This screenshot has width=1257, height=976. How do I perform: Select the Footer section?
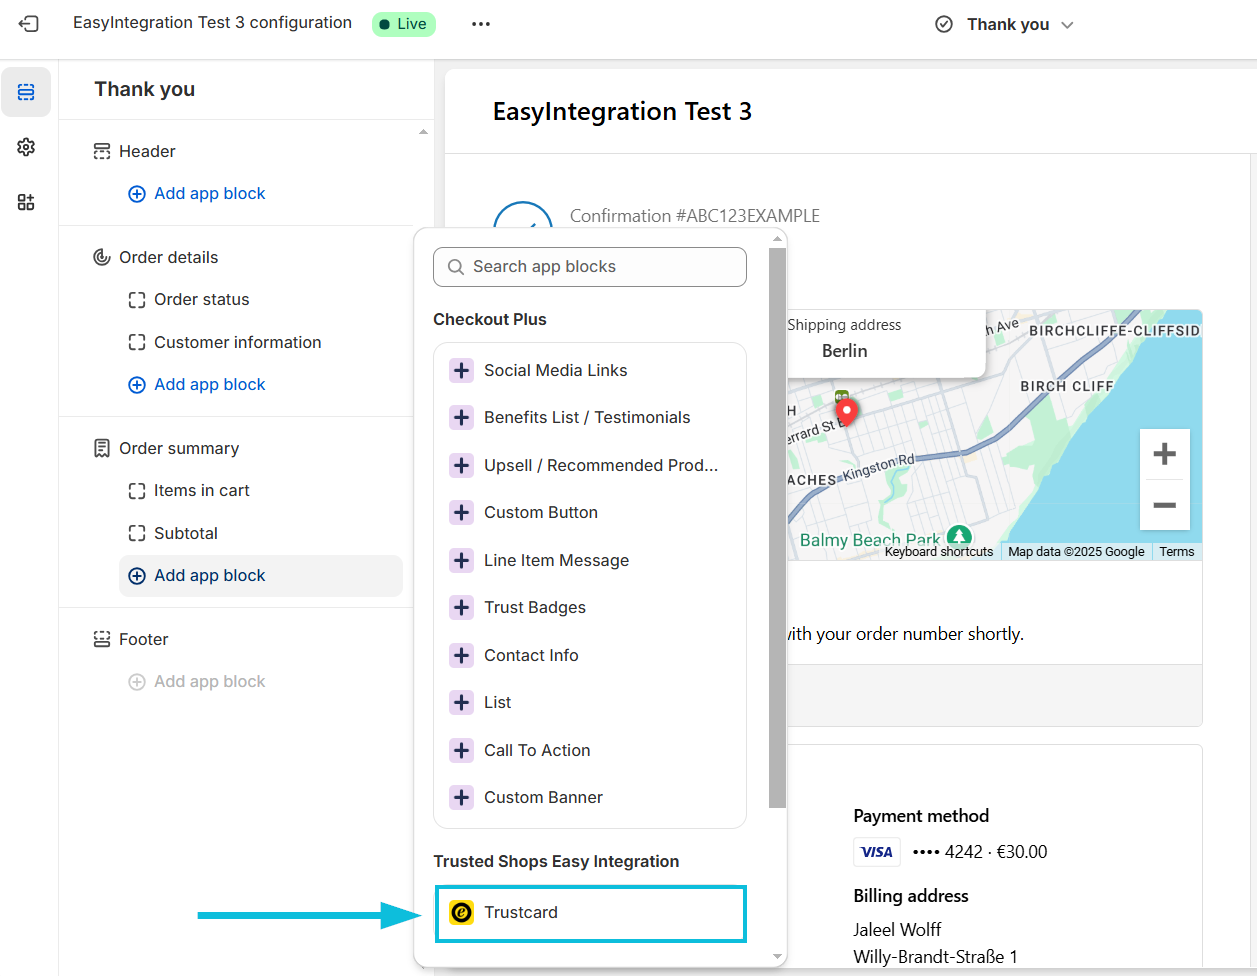(143, 639)
